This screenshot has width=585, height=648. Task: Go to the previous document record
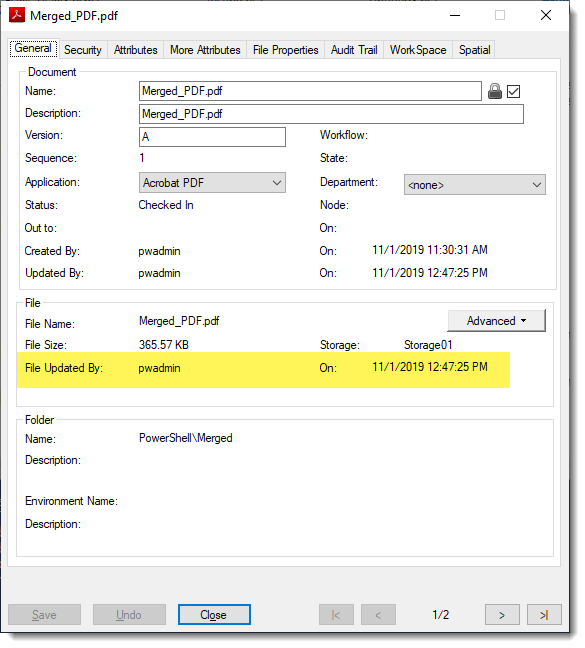click(x=378, y=615)
